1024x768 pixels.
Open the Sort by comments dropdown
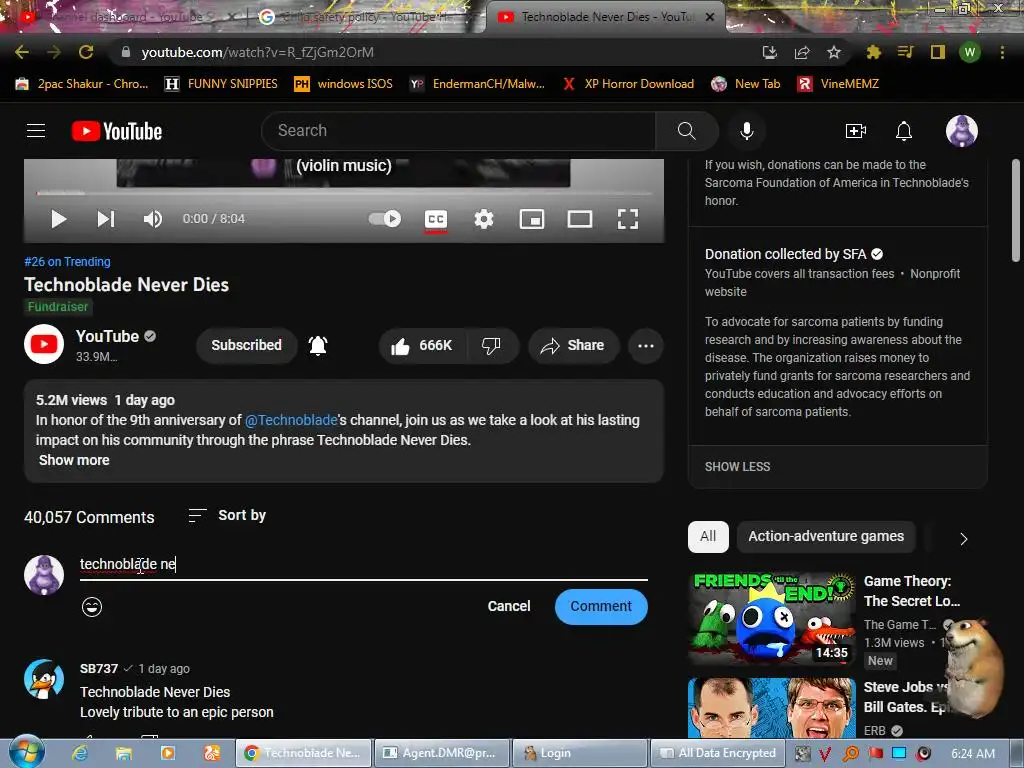(x=227, y=515)
